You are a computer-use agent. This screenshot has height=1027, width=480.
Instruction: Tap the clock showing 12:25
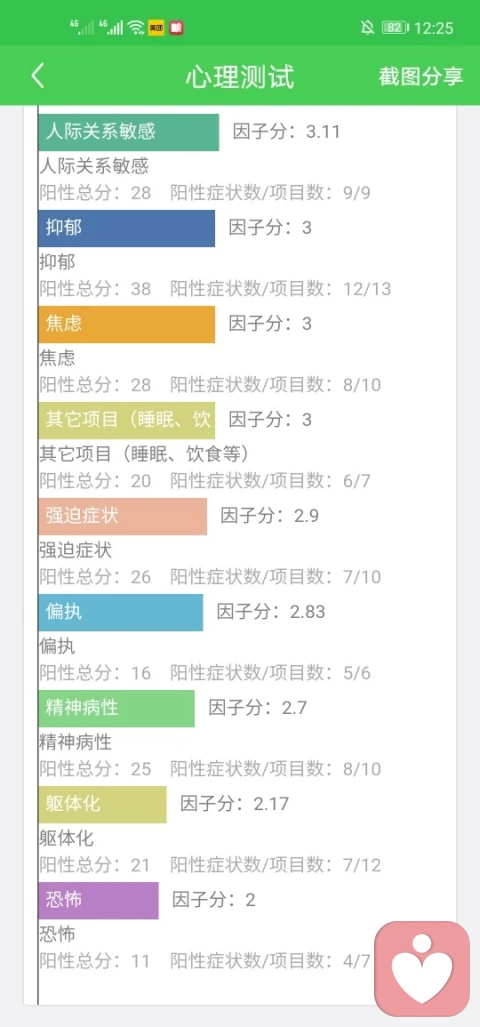coord(434,28)
